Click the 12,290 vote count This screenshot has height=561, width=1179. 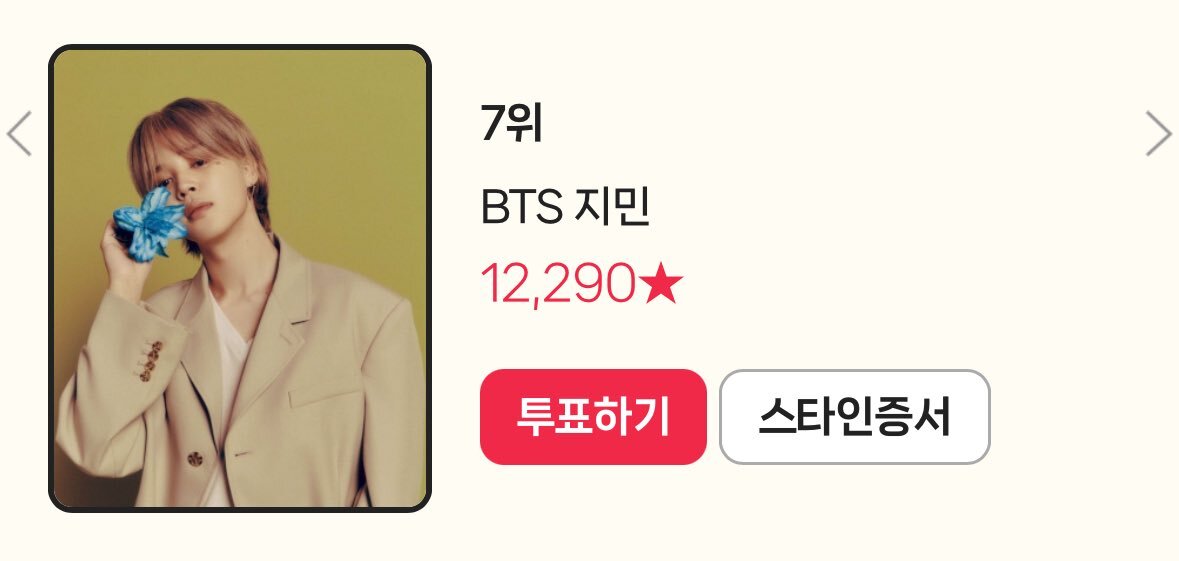click(558, 284)
